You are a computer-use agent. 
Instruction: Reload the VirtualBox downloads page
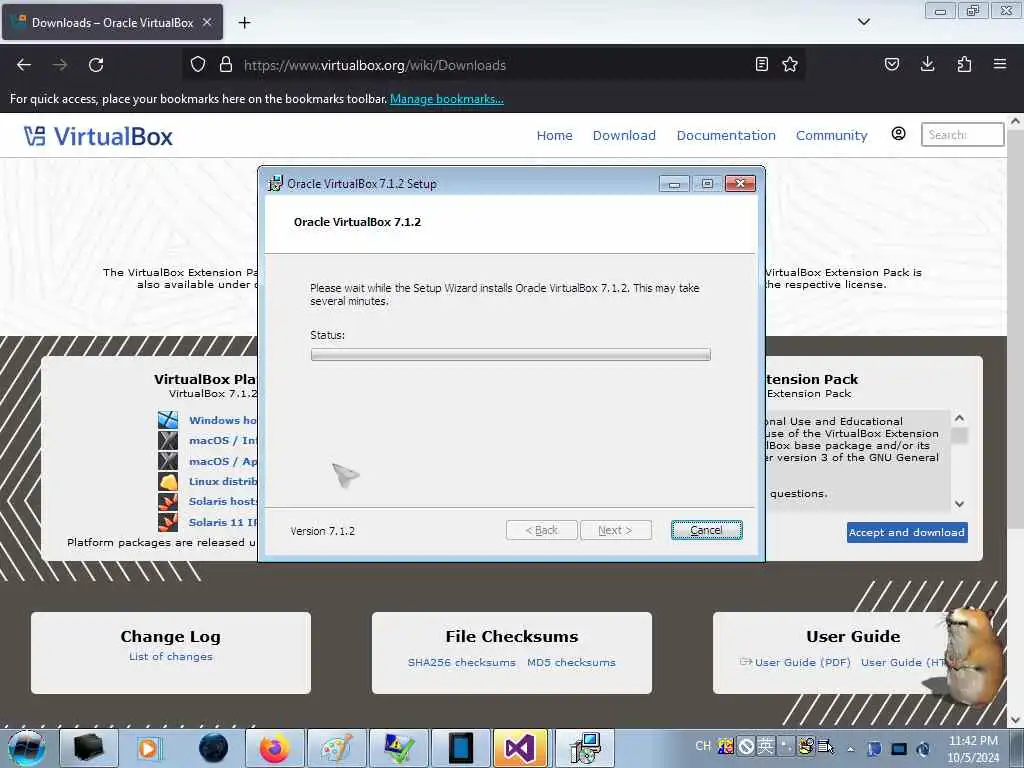coord(96,65)
